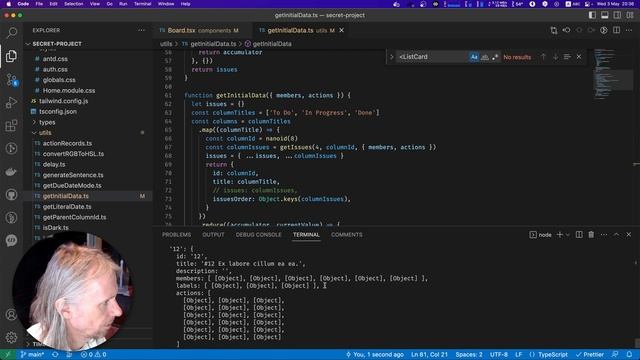Image resolution: width=640 pixels, height=360 pixels.
Task: Collapse the SECRET-PROJECT folder root
Action: point(57,44)
